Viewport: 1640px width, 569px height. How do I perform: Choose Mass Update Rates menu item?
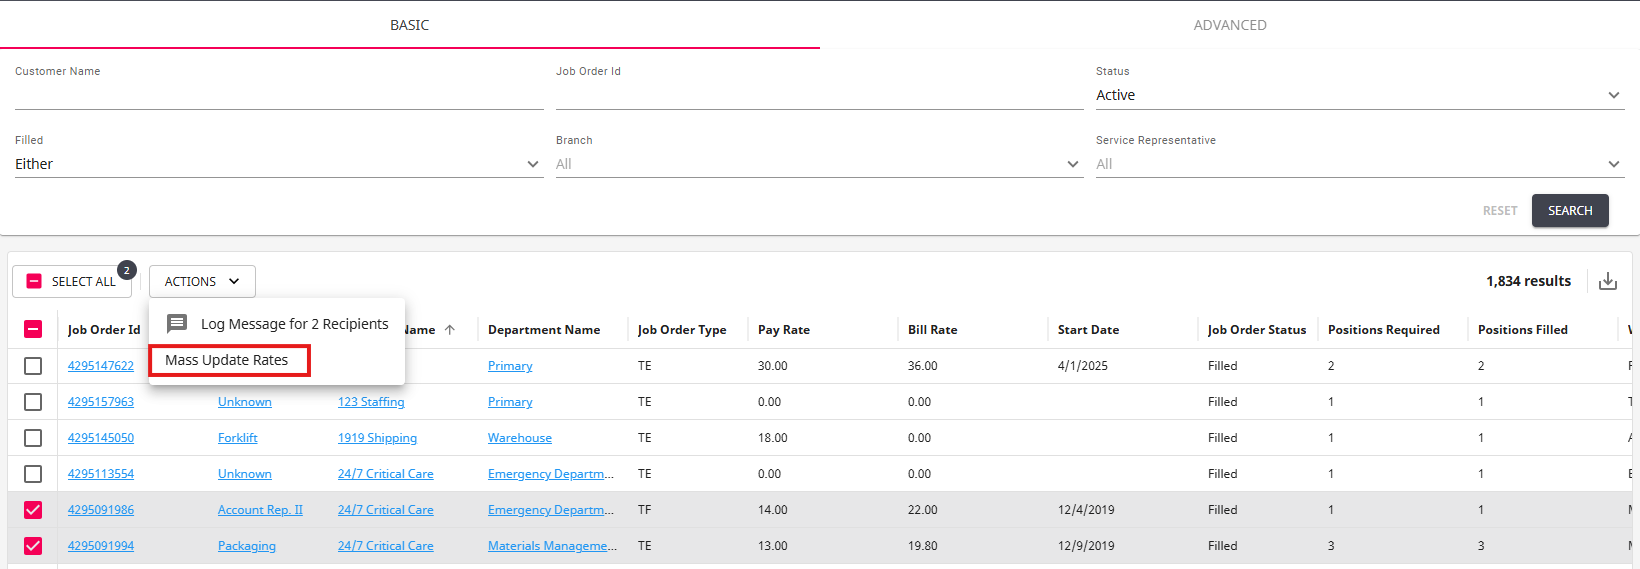tap(227, 360)
